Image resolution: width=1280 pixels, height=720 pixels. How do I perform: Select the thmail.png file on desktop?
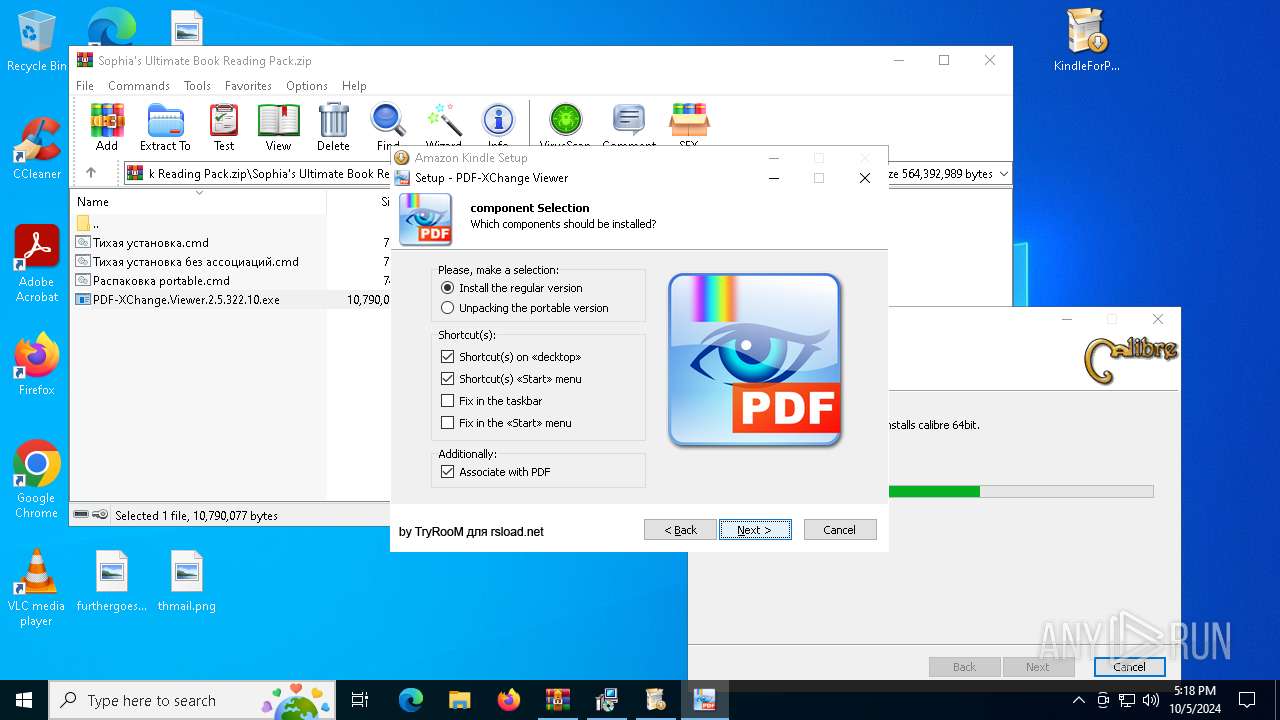(187, 581)
